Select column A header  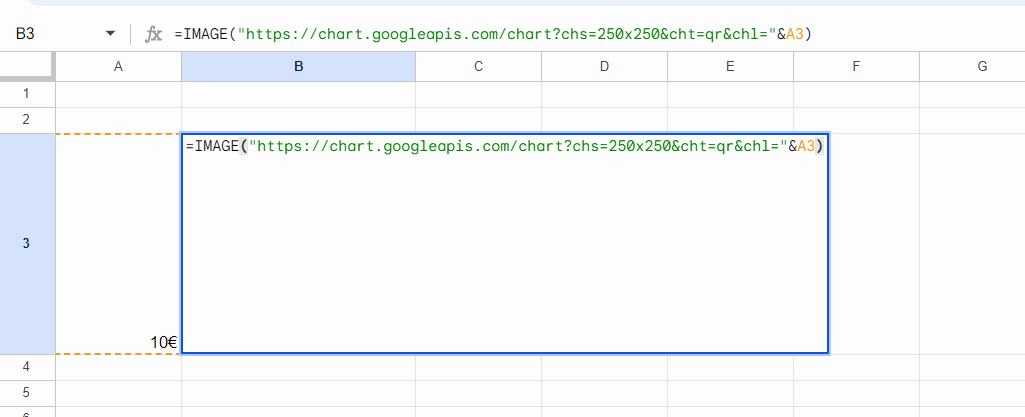point(118,67)
